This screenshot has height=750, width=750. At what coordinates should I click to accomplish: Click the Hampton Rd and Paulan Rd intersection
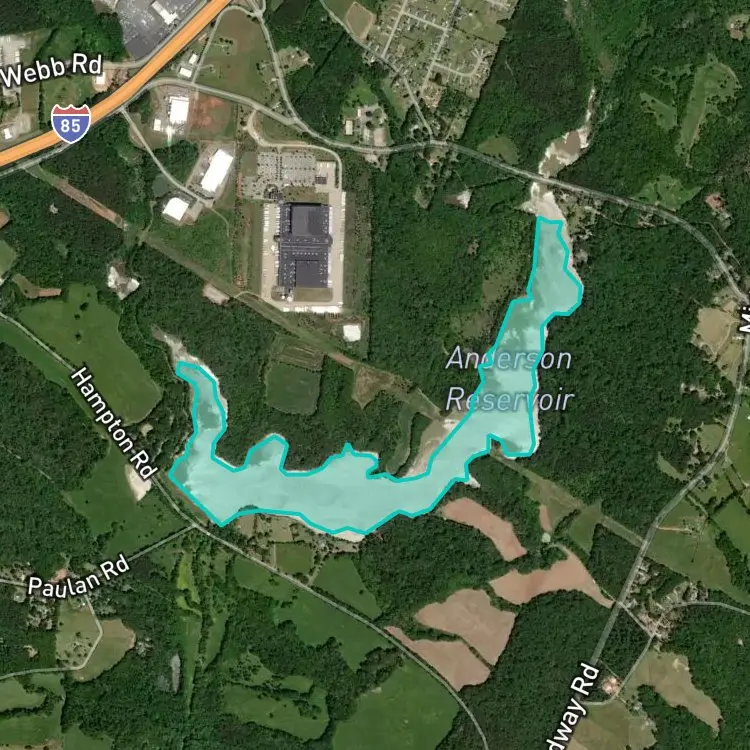point(195,526)
